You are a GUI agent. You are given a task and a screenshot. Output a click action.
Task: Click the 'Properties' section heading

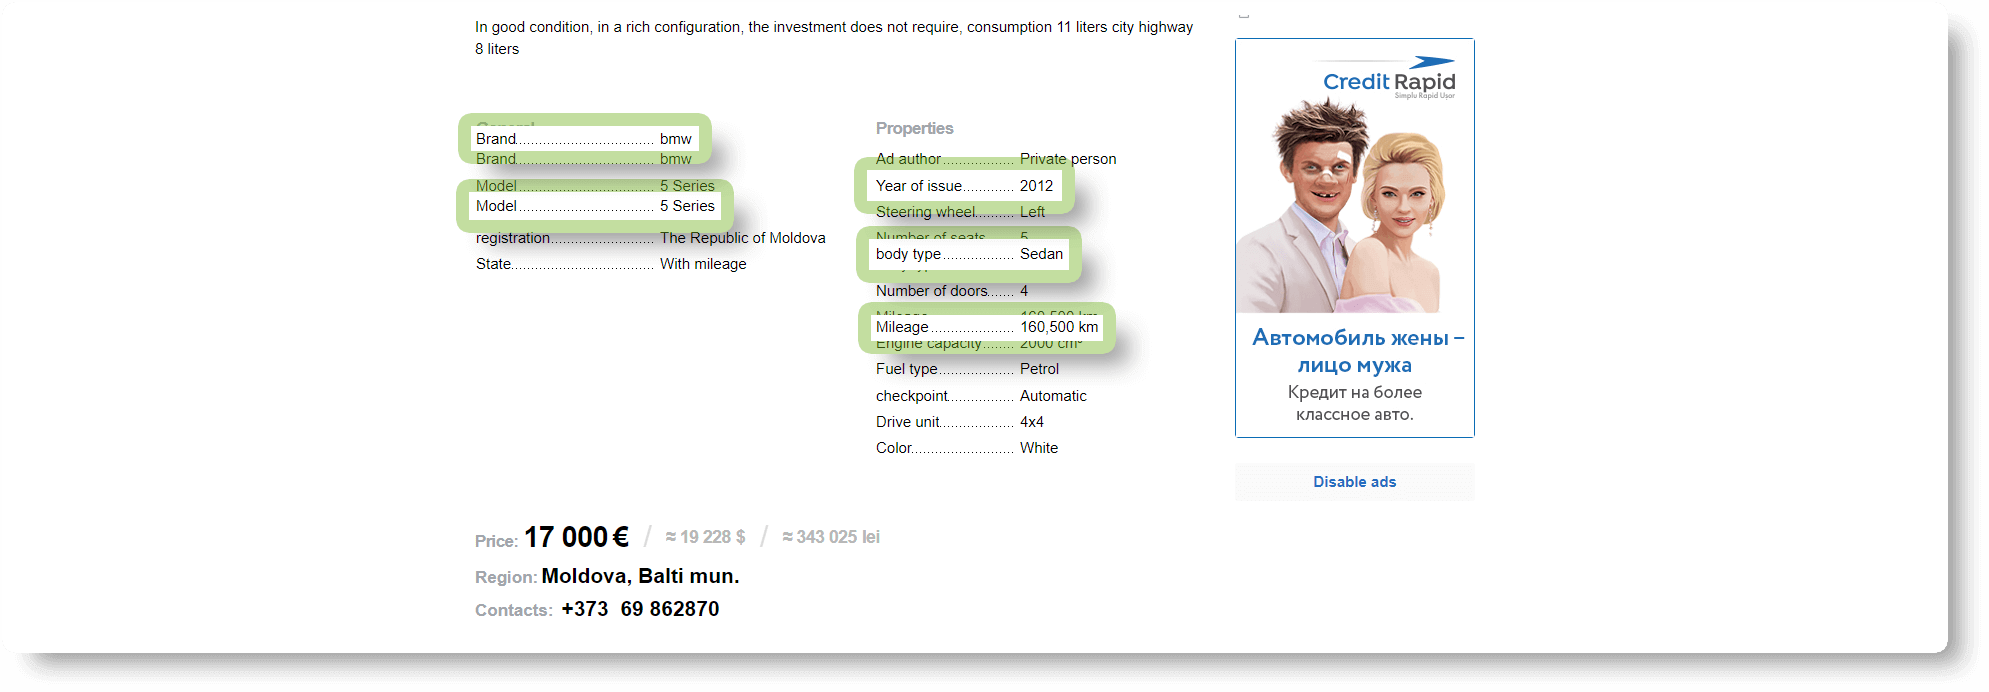[x=914, y=128]
